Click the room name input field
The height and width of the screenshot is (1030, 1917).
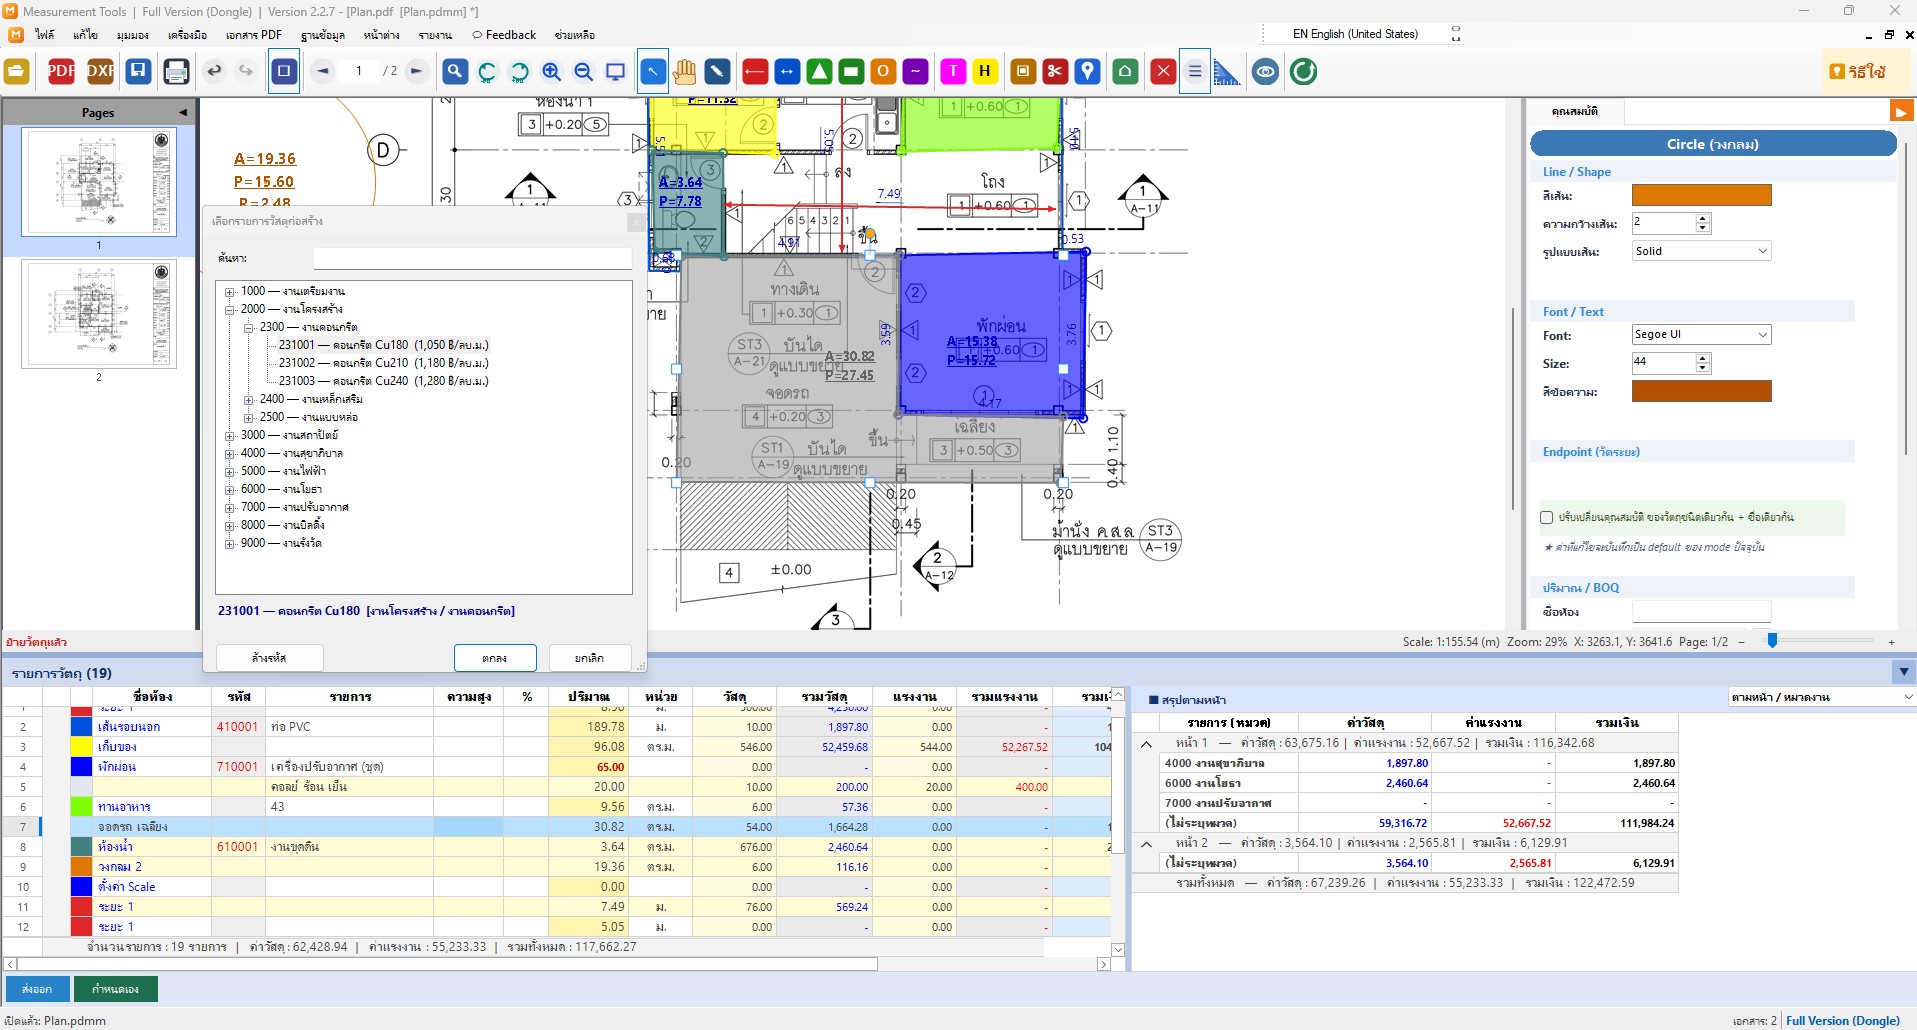(1701, 611)
